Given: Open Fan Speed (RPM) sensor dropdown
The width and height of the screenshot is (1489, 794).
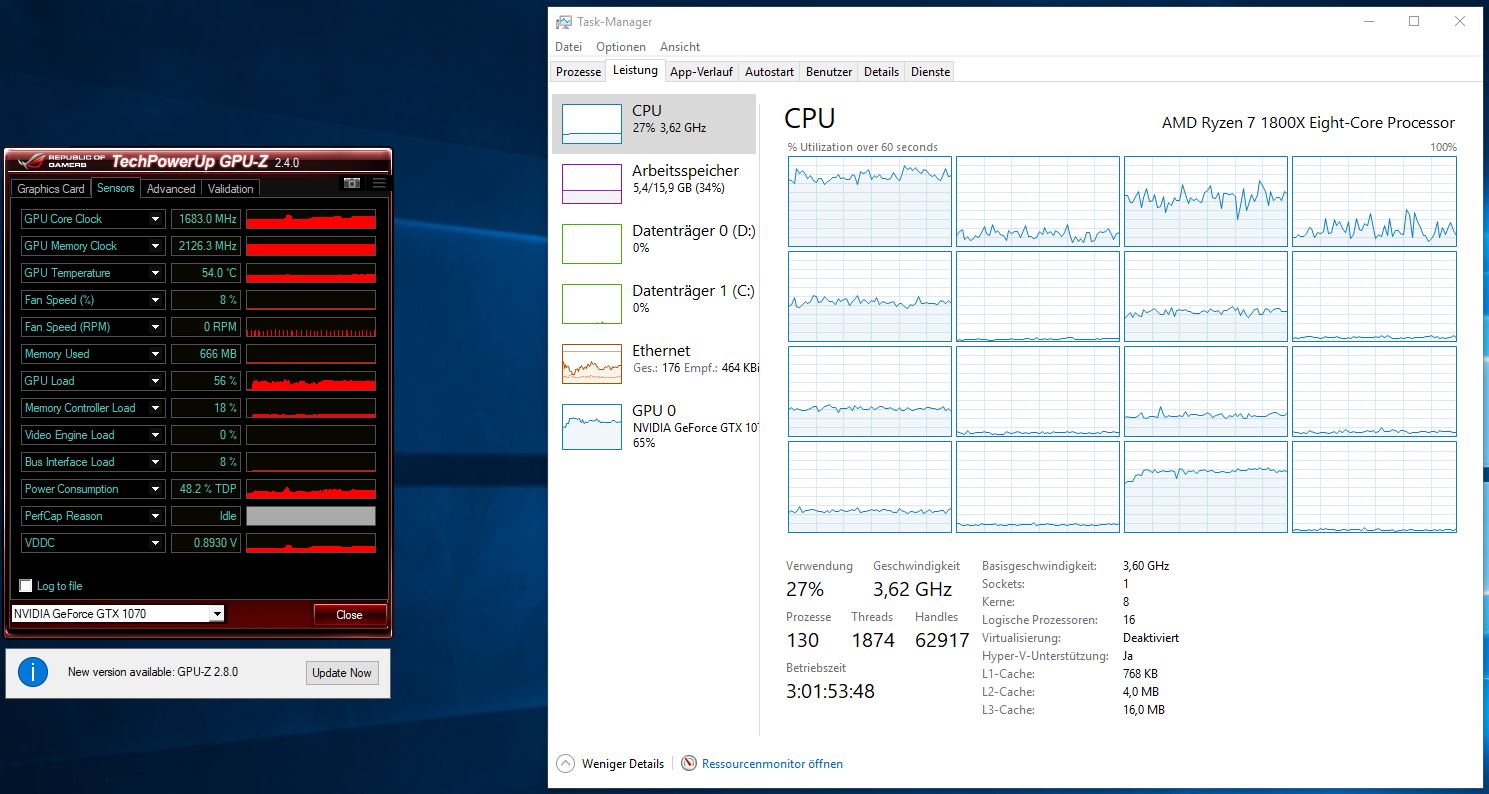Looking at the screenshot, I should click(x=156, y=327).
